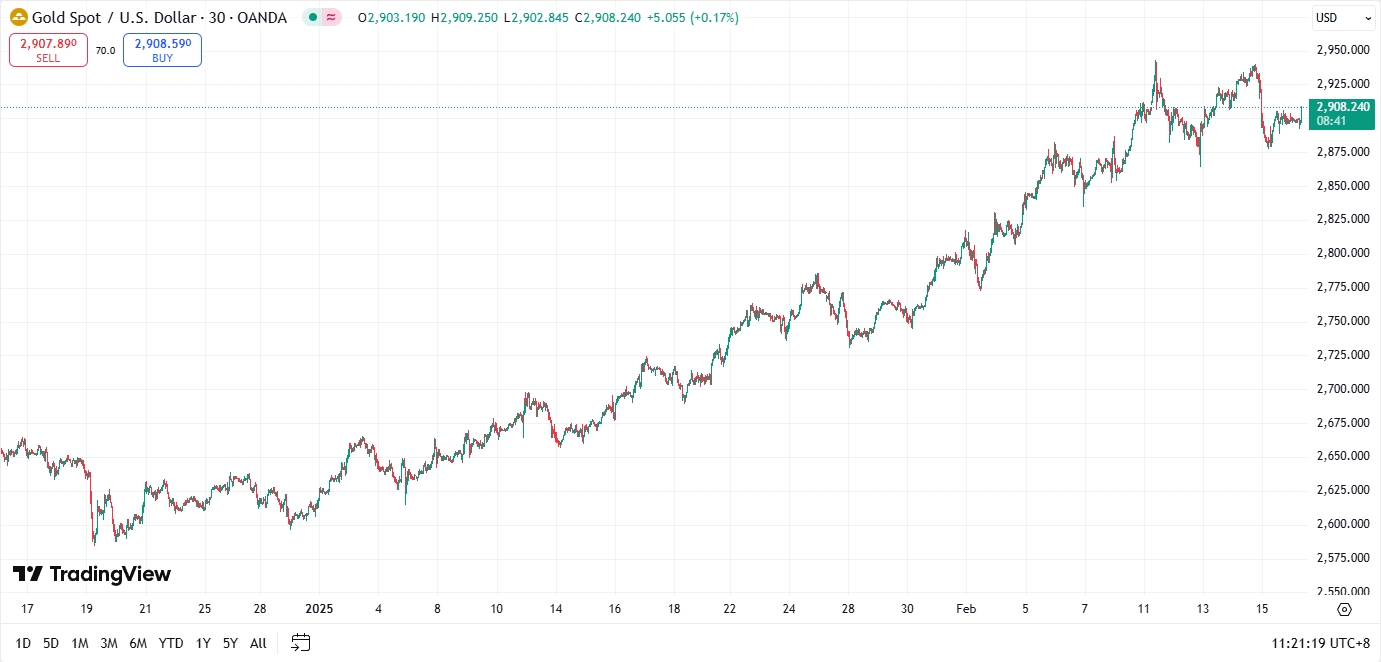Select the 6M date range
Image resolution: width=1381 pixels, height=662 pixels.
(x=138, y=643)
